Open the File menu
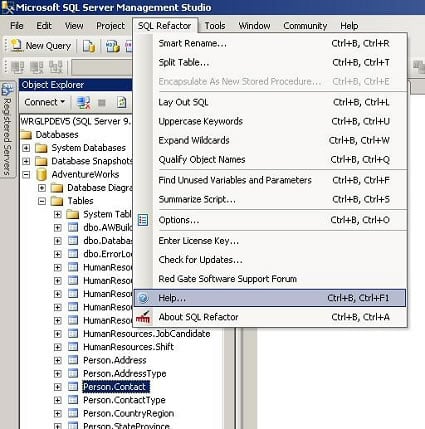Screen dimensions: 425x429 coord(17,26)
